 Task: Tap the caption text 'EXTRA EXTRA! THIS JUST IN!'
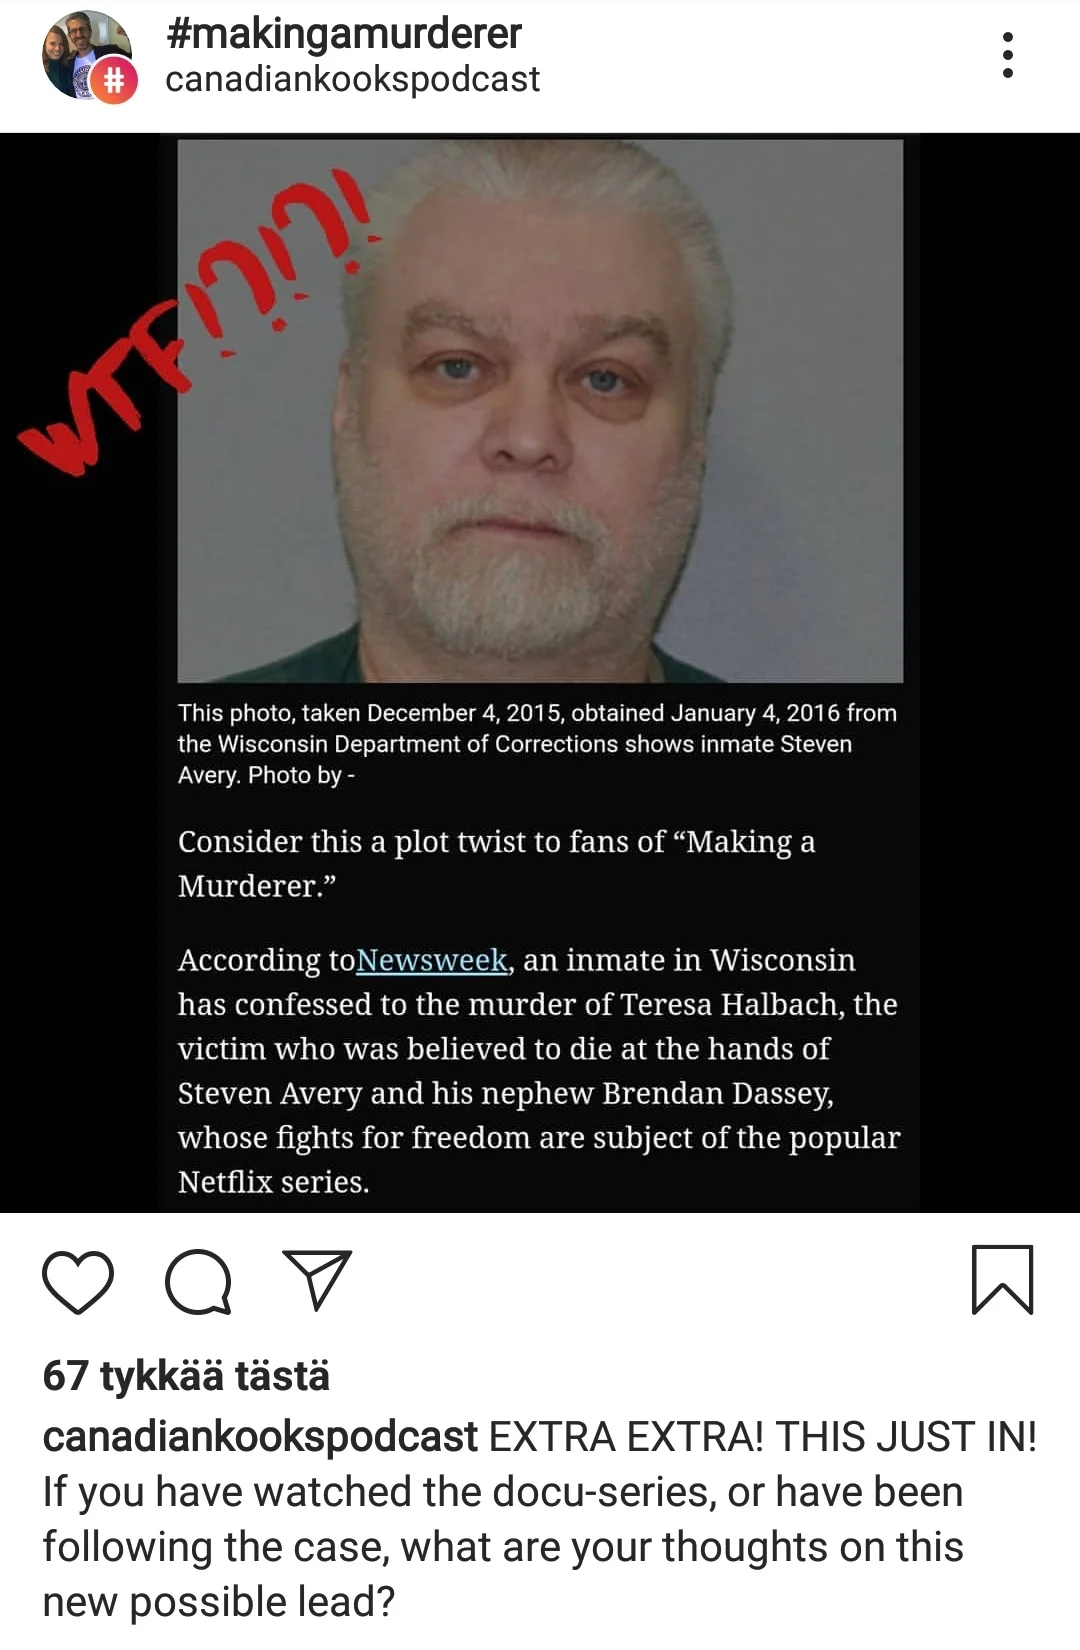click(x=762, y=1437)
